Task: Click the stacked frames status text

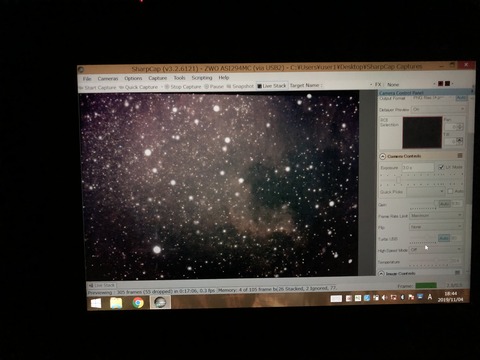Action: [307, 288]
